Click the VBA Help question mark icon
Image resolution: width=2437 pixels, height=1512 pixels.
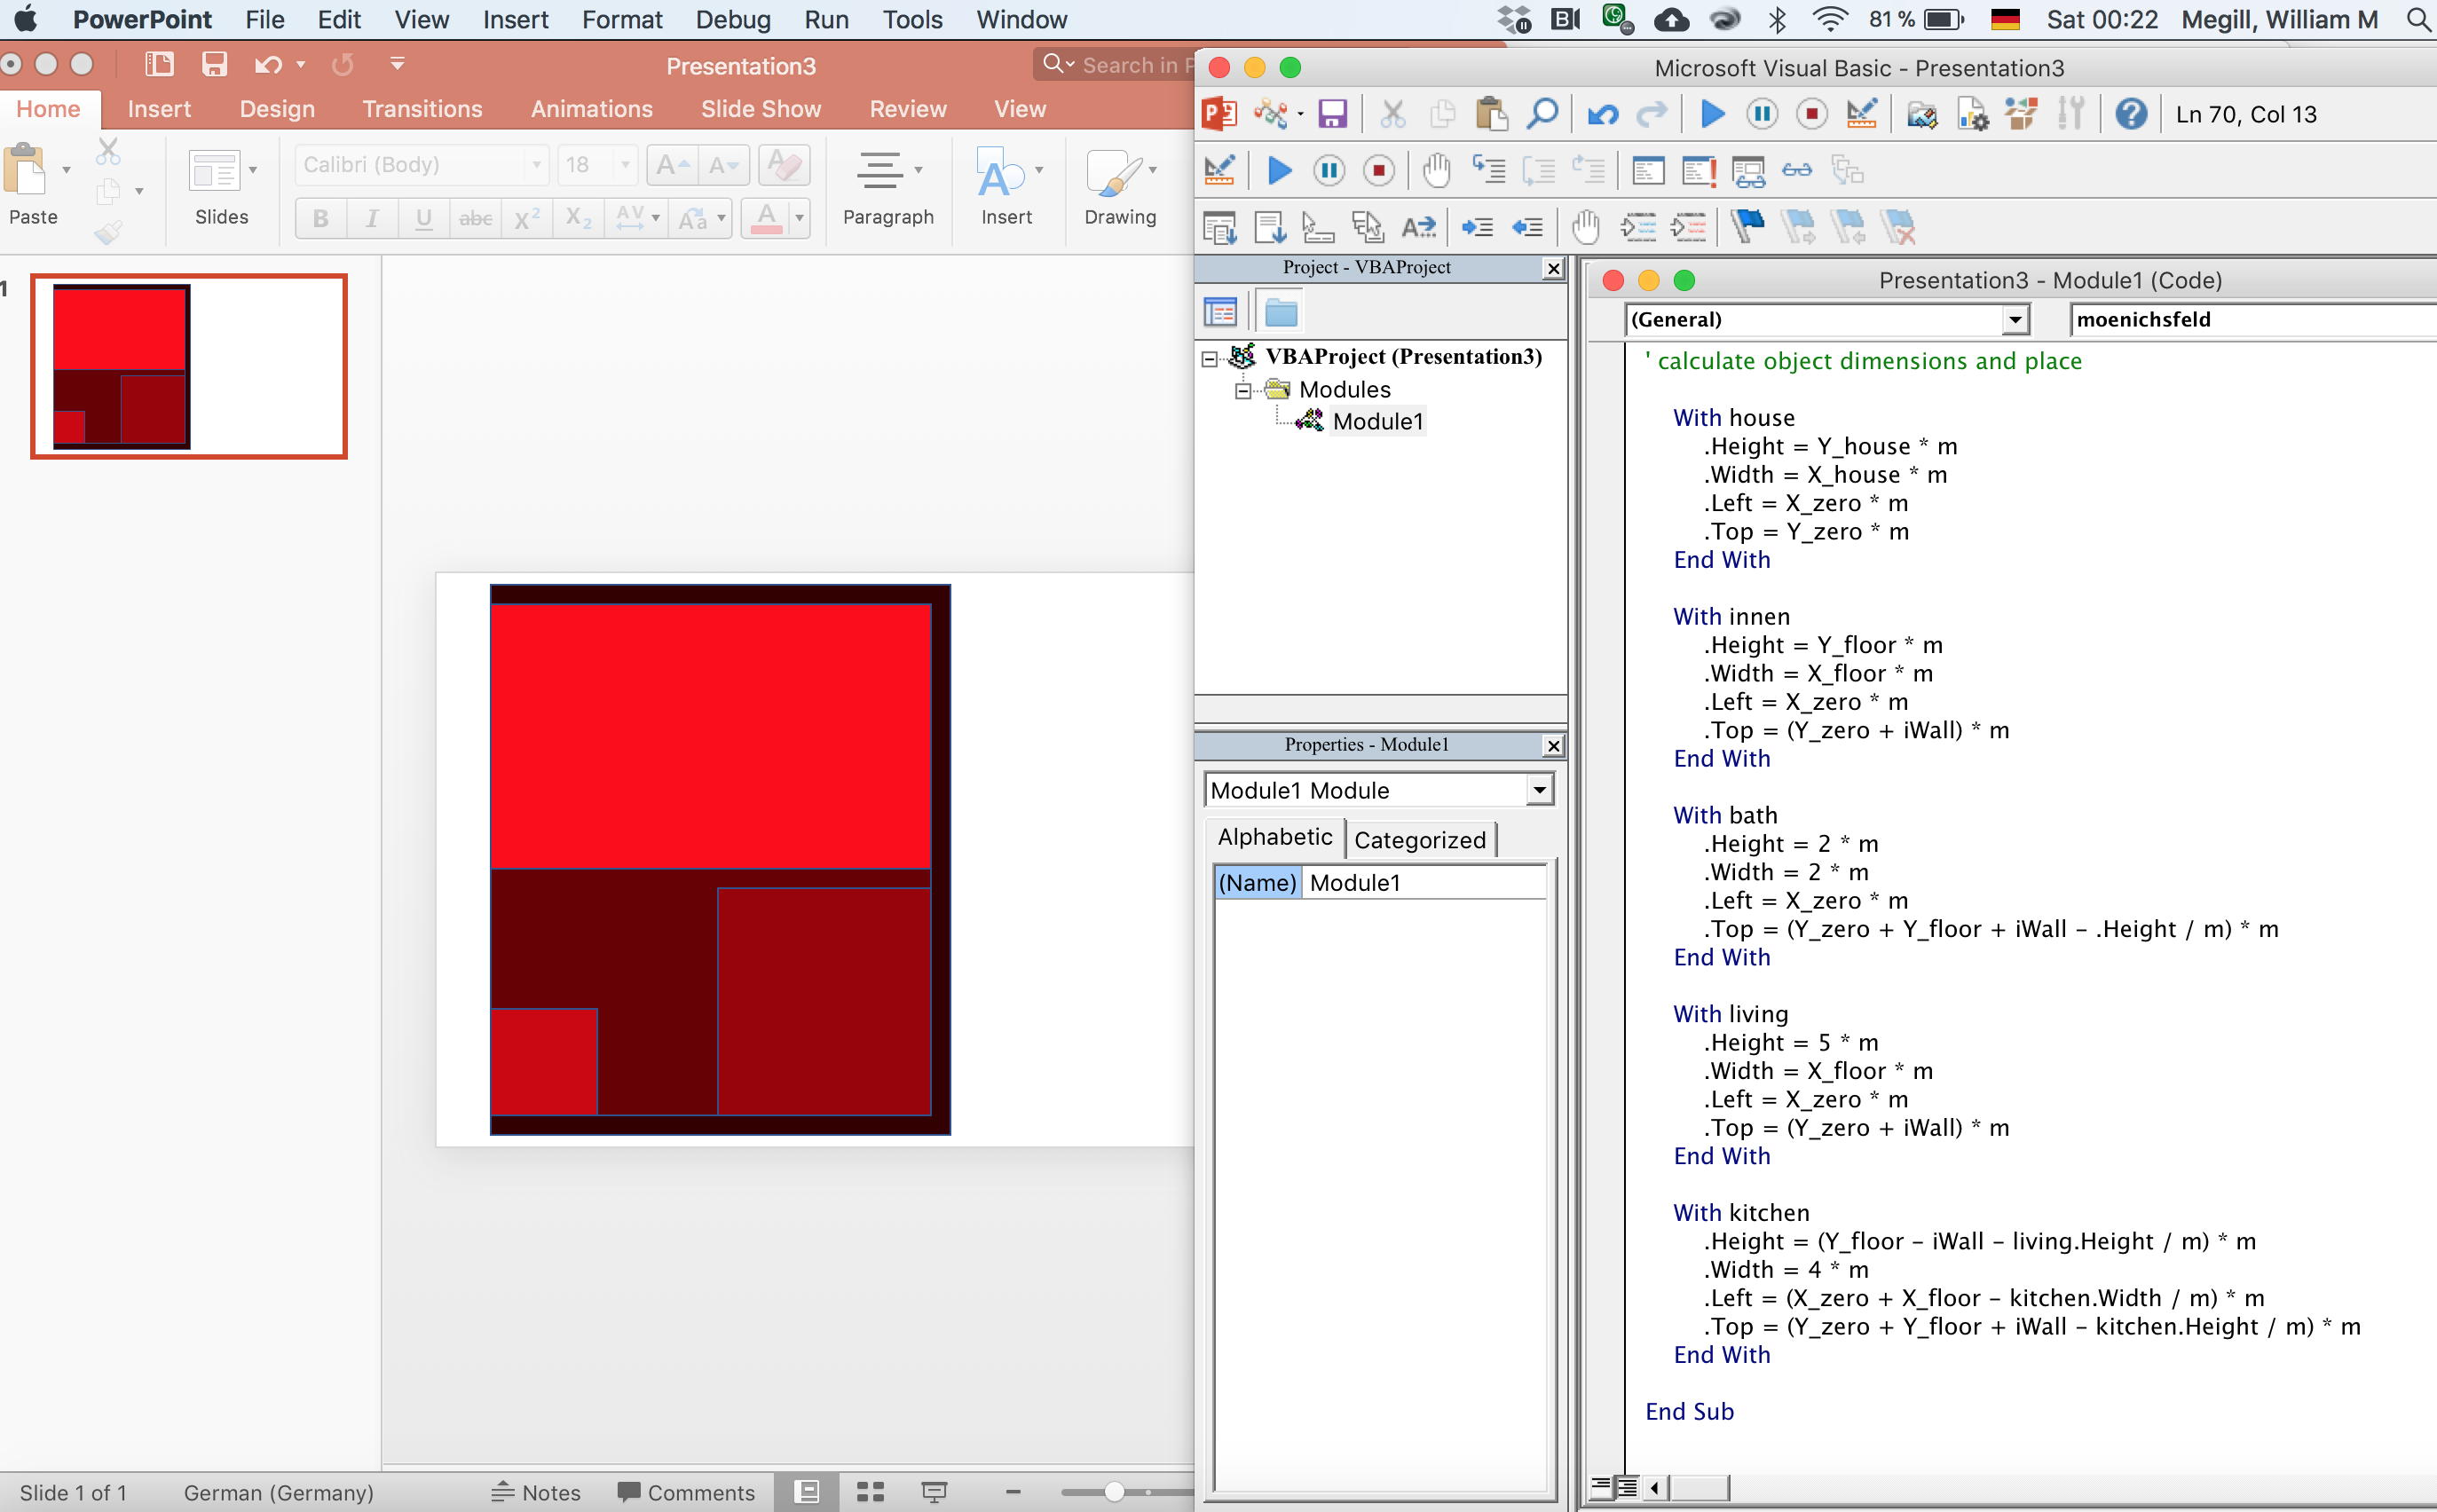pyautogui.click(x=2131, y=114)
